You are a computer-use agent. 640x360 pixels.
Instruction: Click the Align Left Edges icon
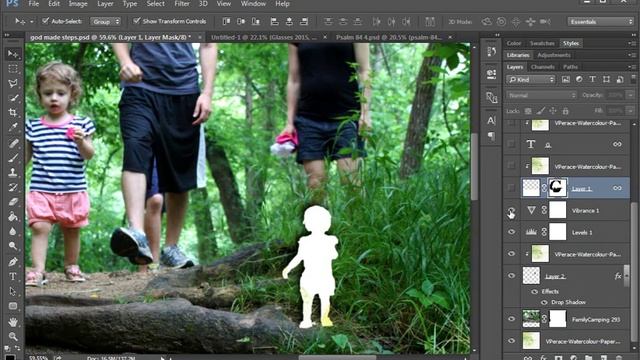click(274, 21)
